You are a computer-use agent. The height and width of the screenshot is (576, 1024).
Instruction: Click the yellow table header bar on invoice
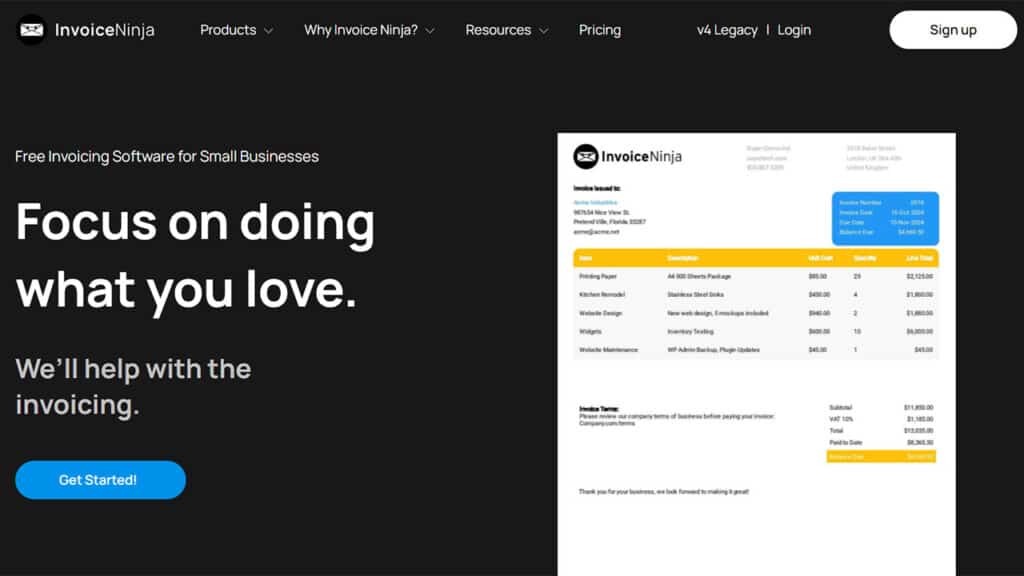(755, 257)
